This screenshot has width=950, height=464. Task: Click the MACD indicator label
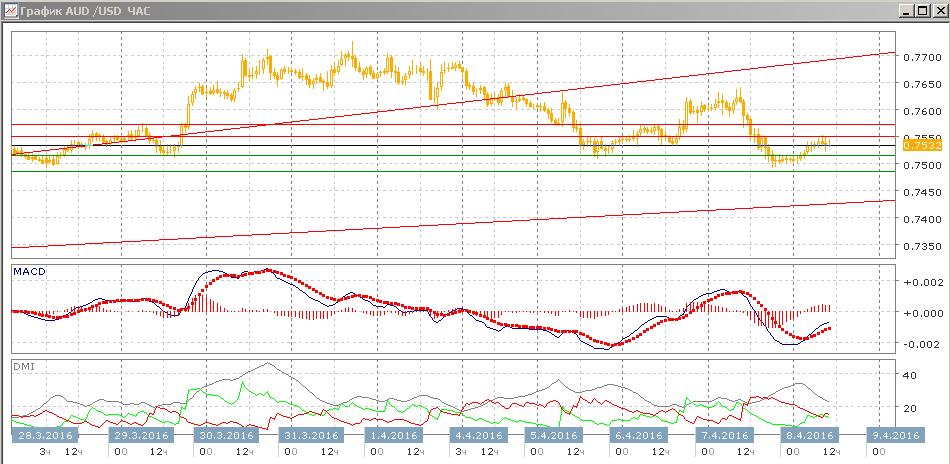tap(28, 272)
